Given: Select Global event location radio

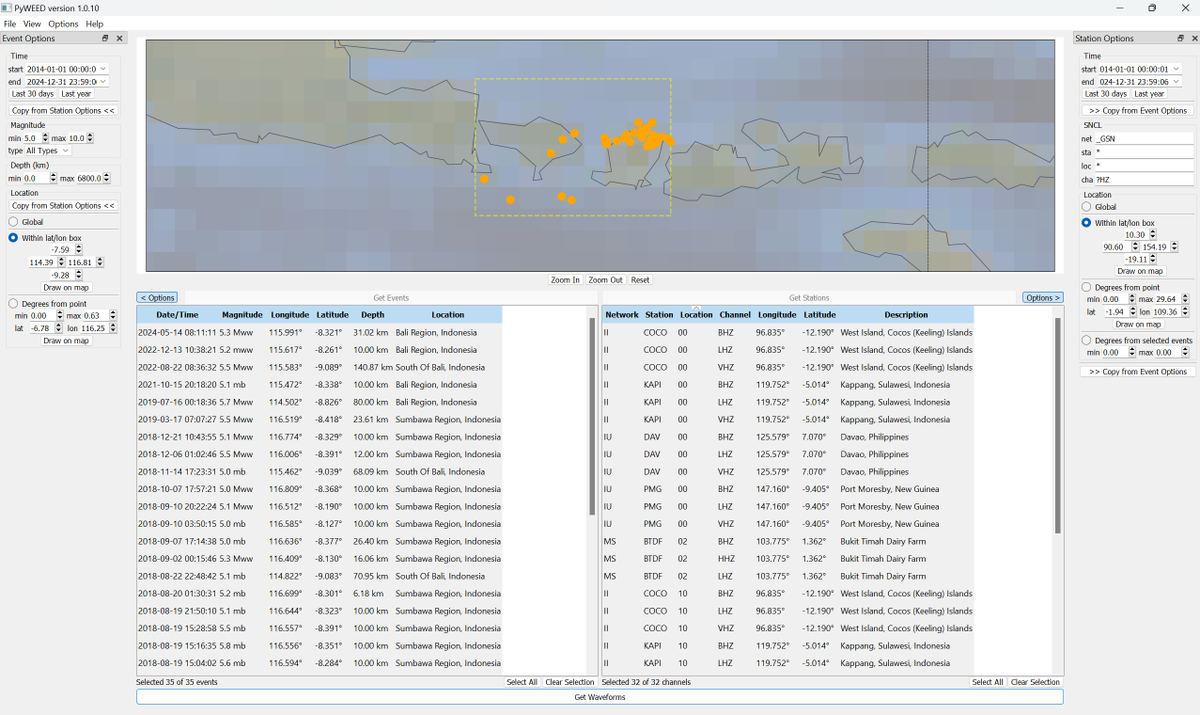Looking at the screenshot, I should tap(13, 222).
